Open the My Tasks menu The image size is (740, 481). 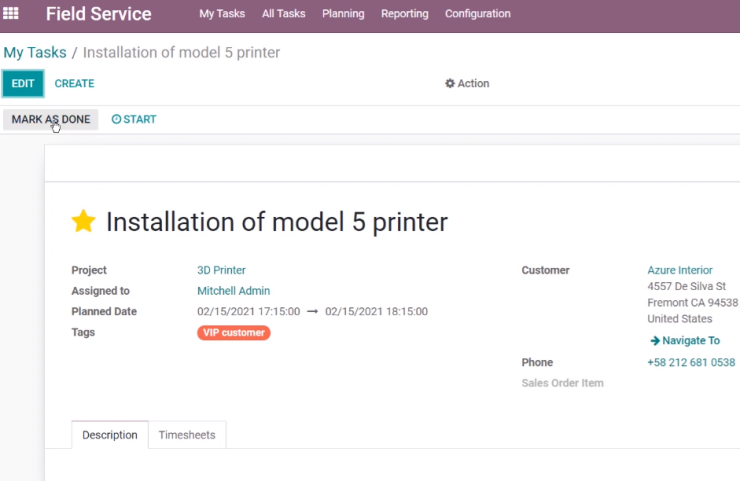(x=222, y=14)
